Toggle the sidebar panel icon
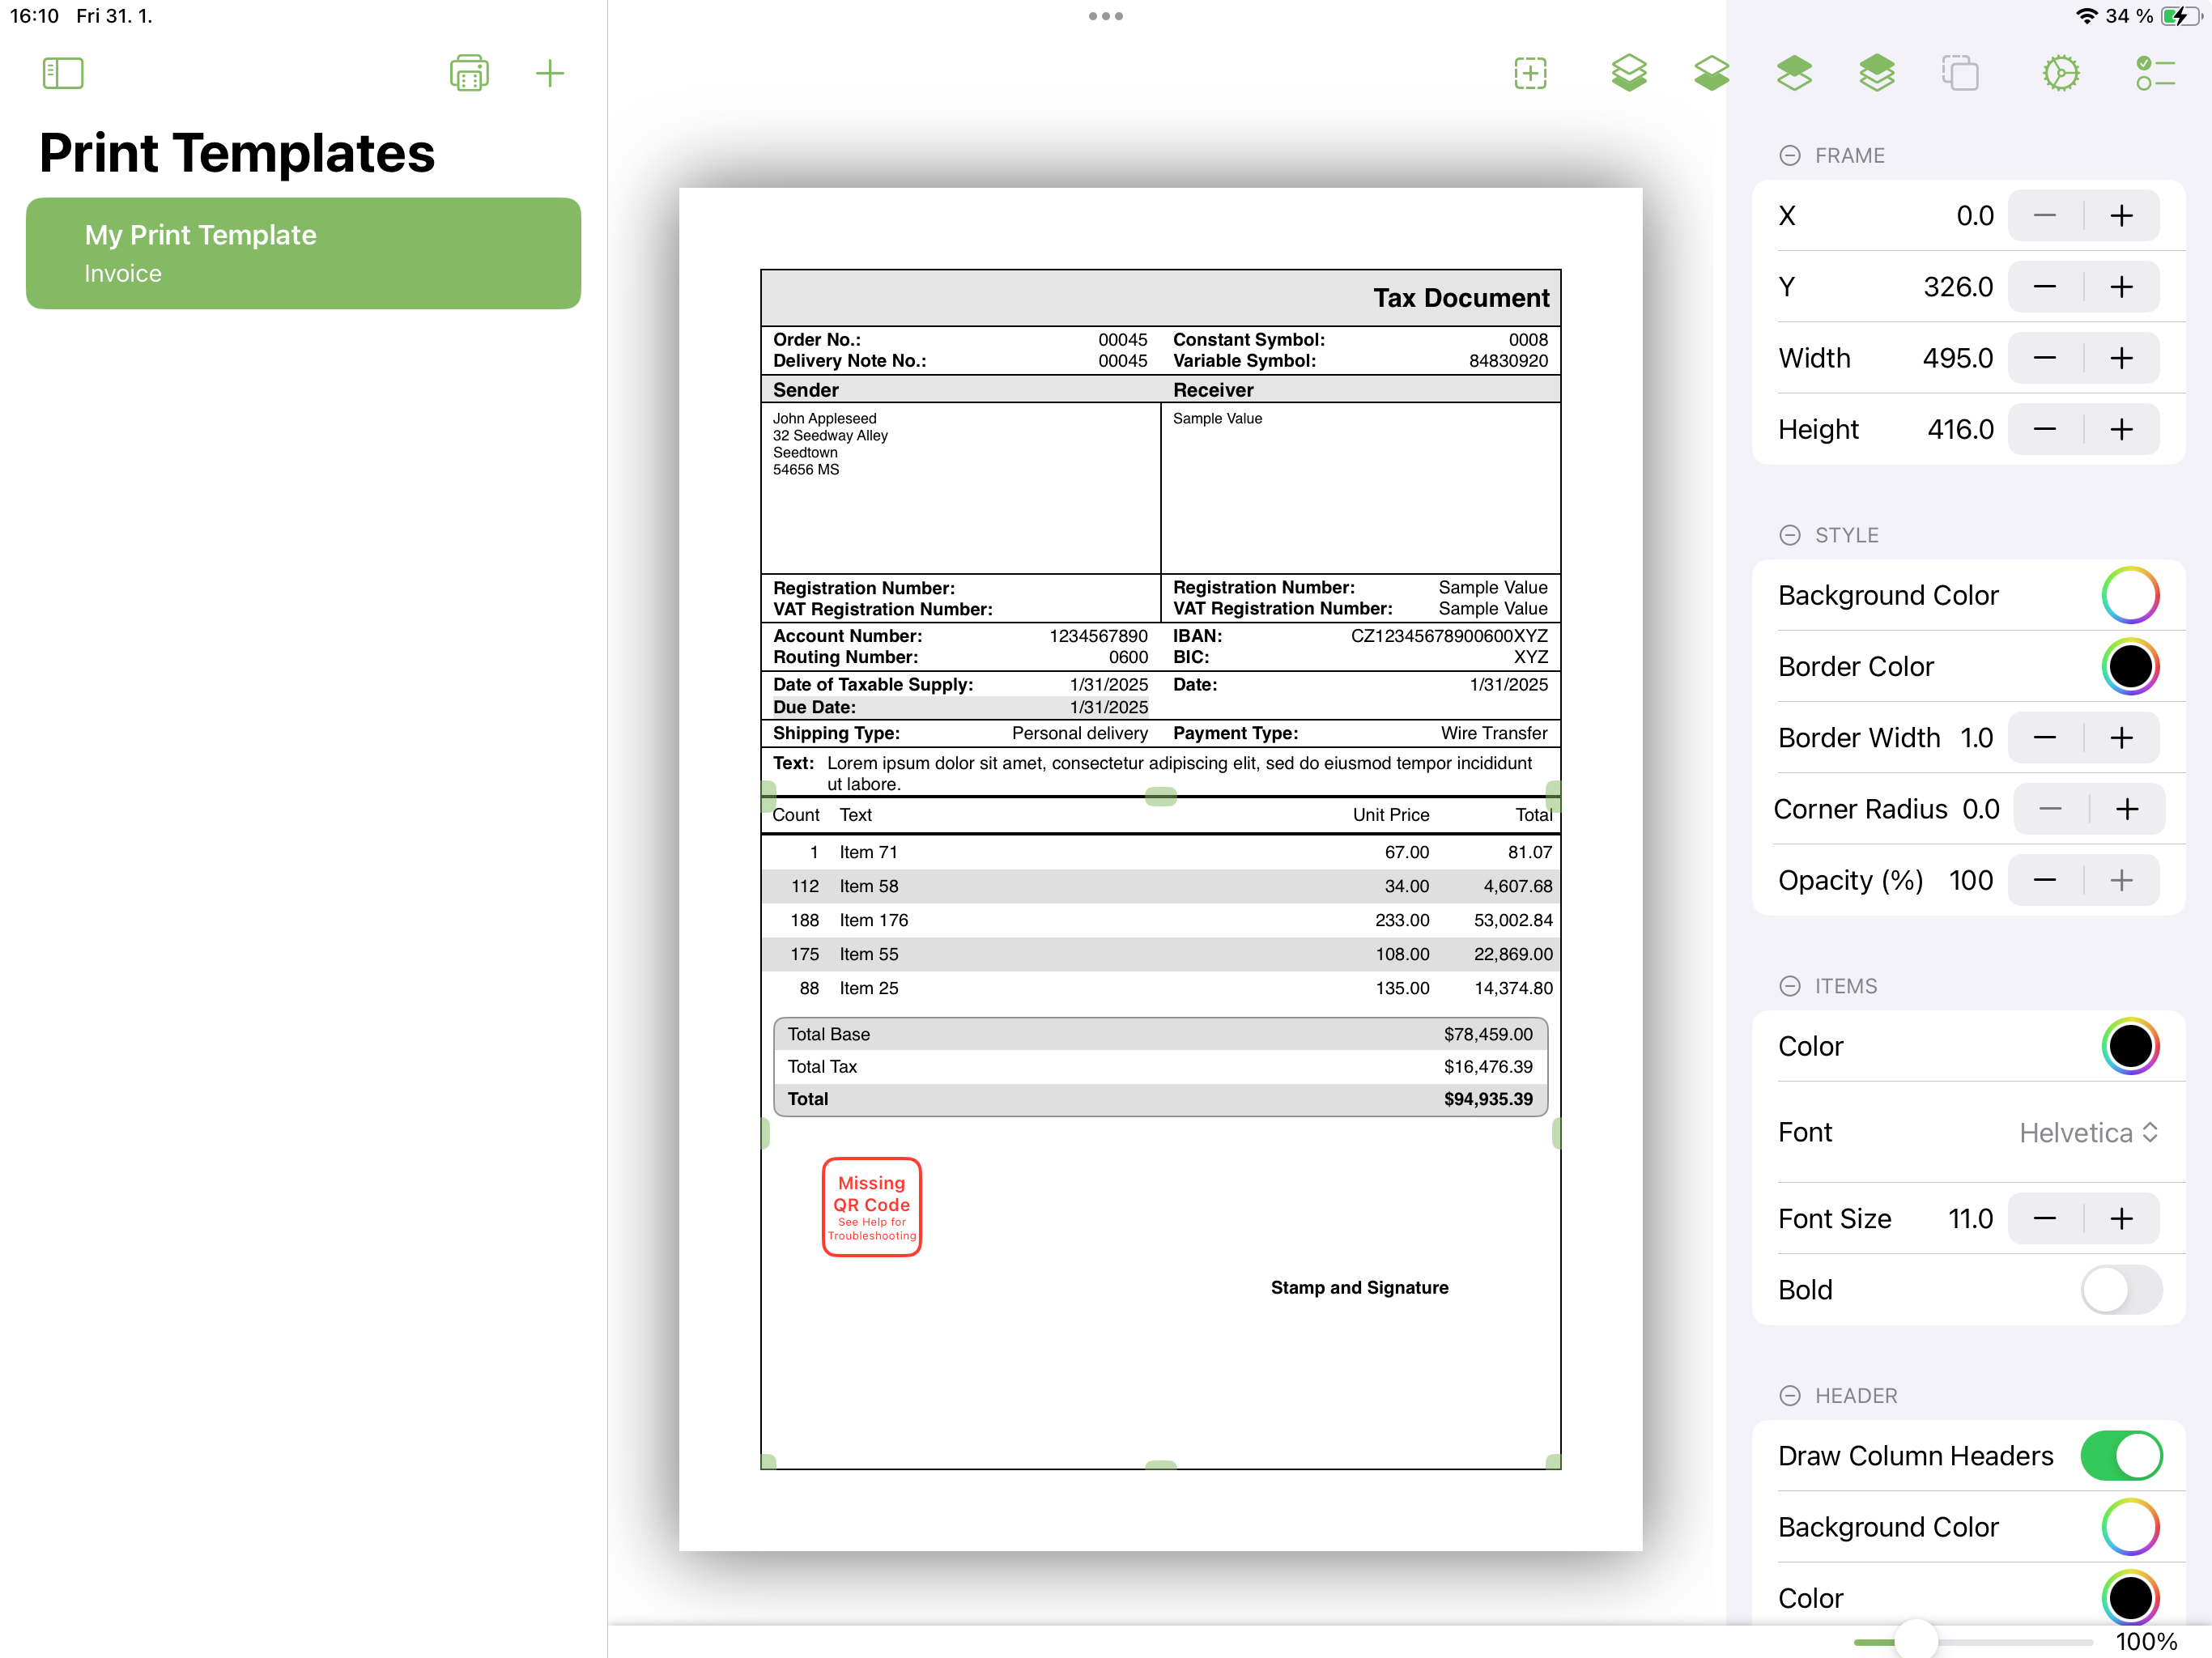Image resolution: width=2212 pixels, height=1658 pixels. click(63, 73)
